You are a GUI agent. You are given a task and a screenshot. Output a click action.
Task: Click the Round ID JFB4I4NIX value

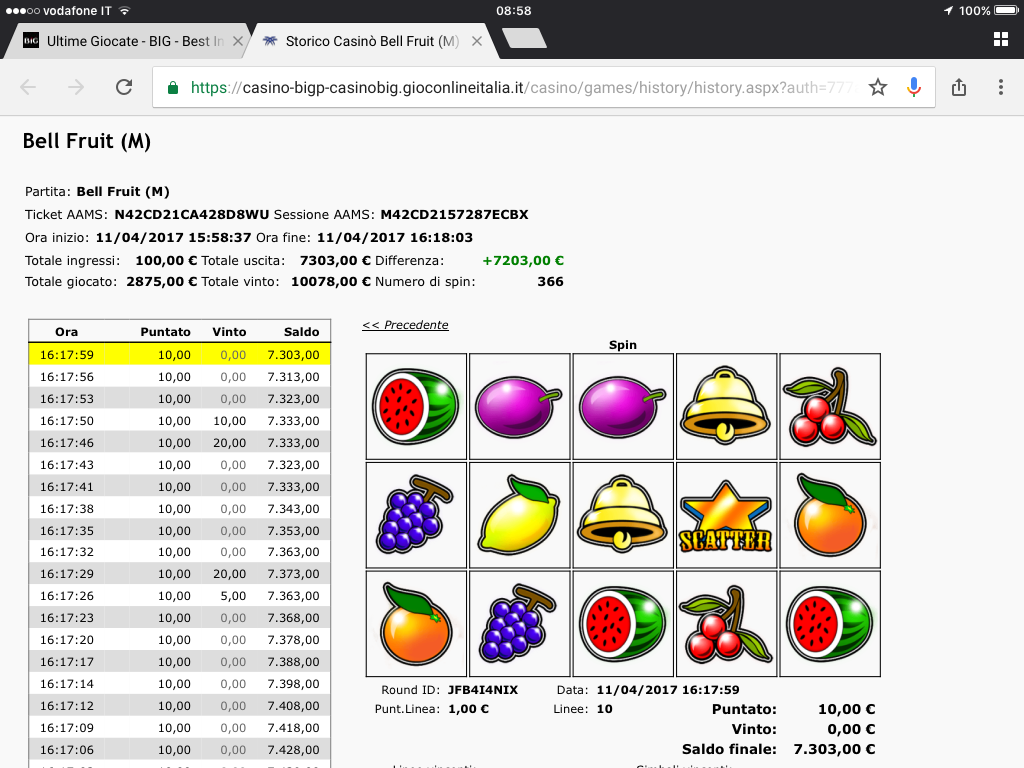tap(483, 690)
